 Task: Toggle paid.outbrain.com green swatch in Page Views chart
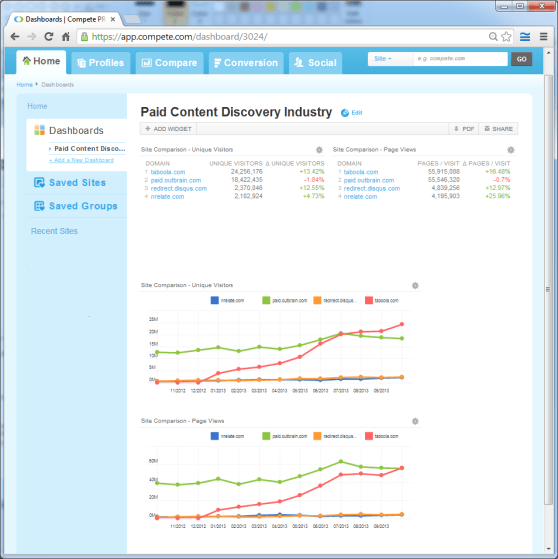coord(266,436)
